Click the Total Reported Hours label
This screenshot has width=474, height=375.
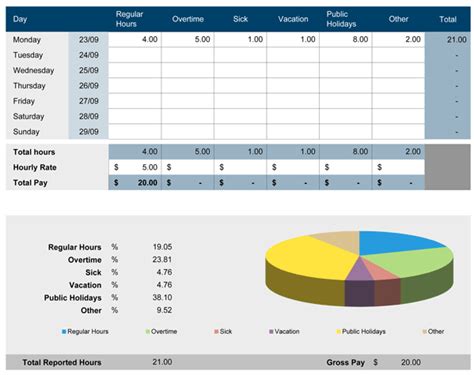coord(62,362)
